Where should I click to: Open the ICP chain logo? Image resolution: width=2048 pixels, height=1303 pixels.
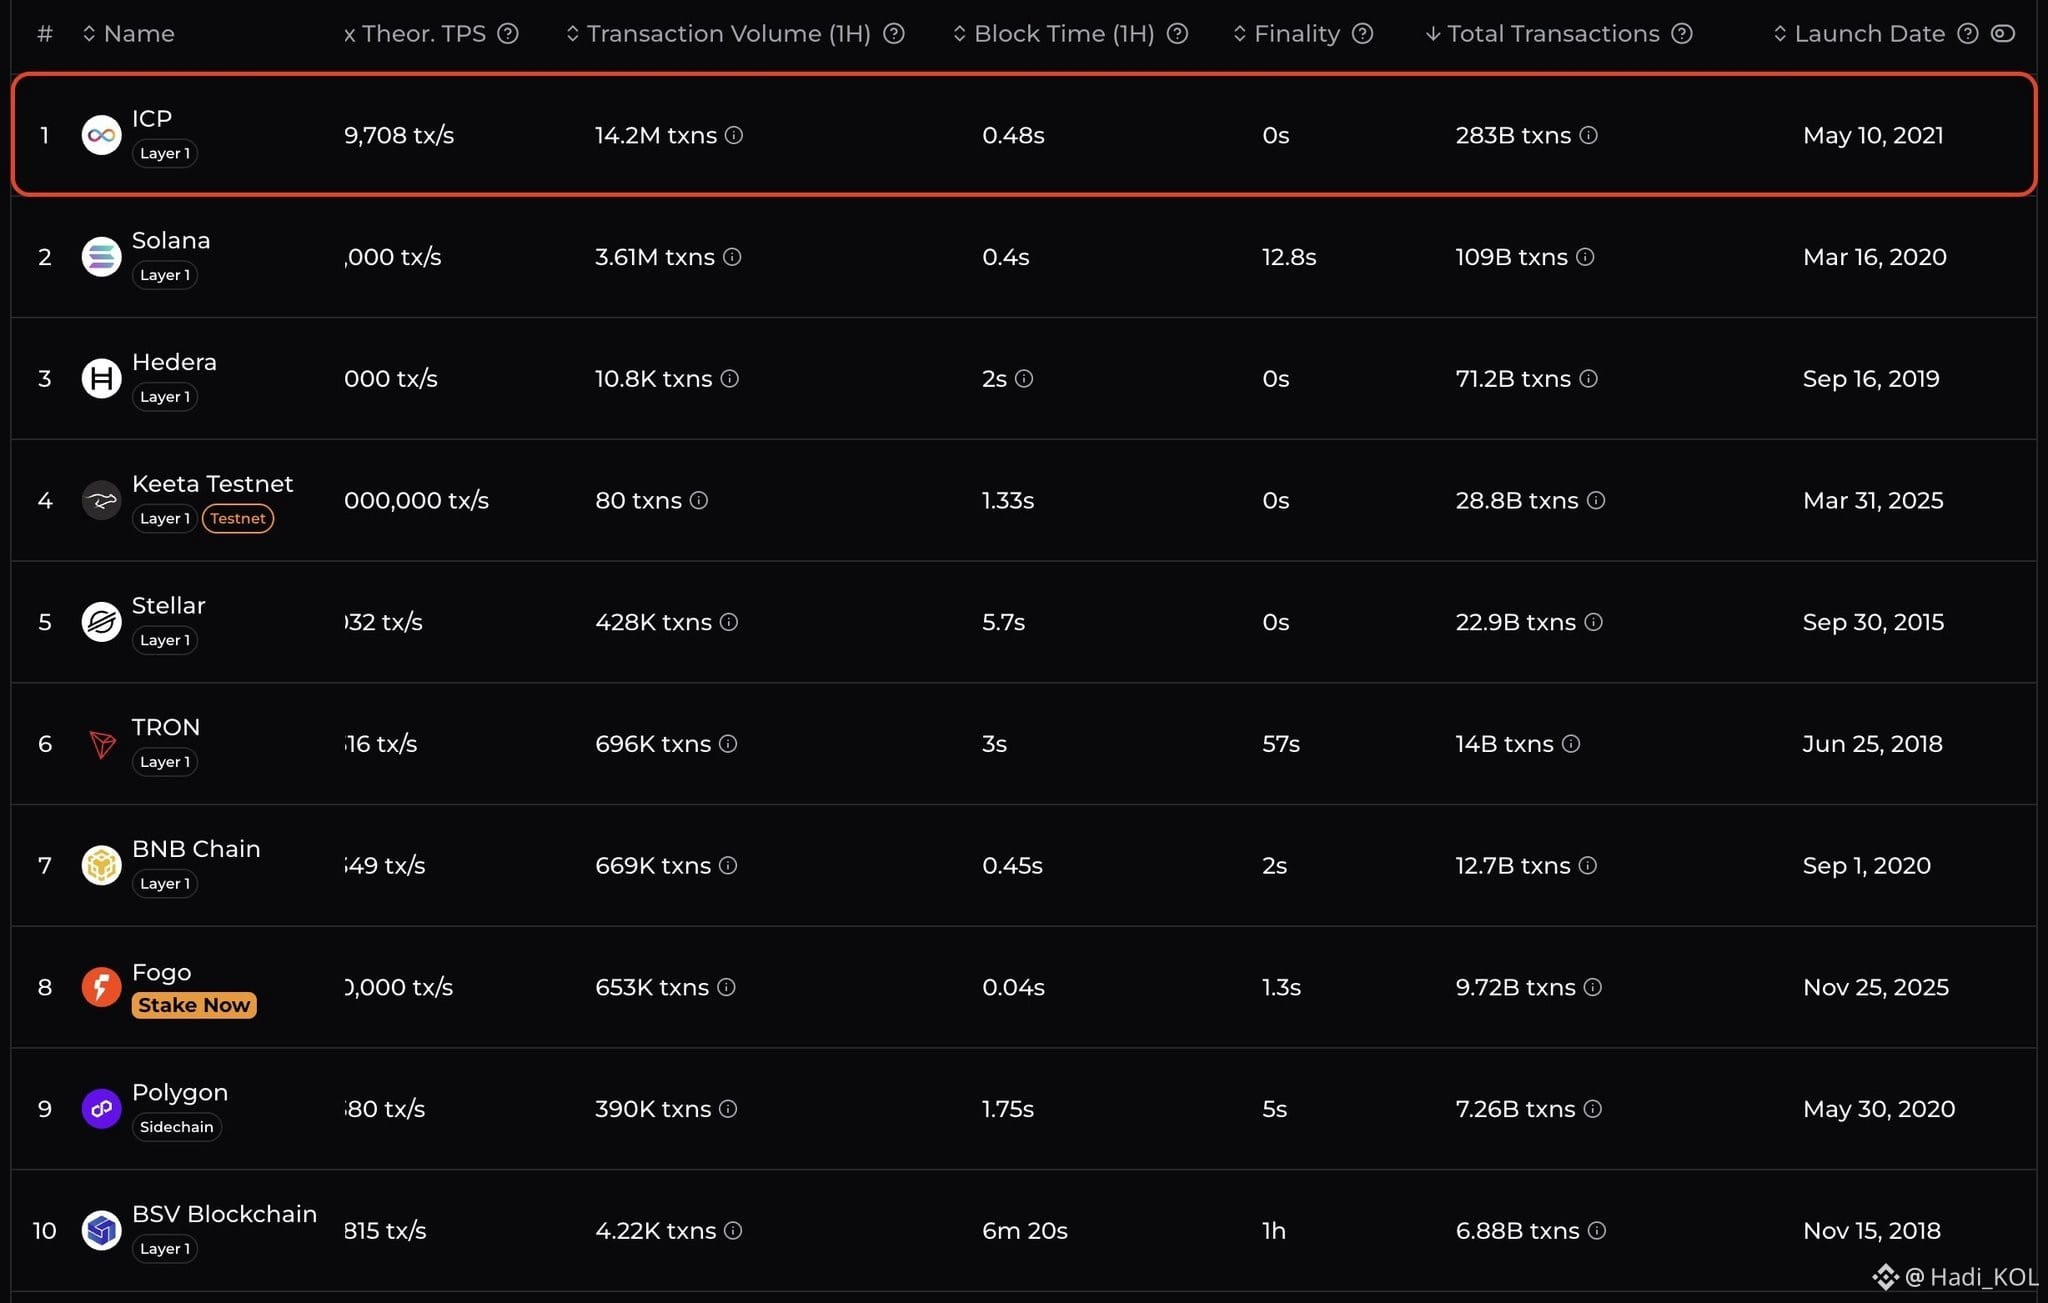pyautogui.click(x=101, y=135)
